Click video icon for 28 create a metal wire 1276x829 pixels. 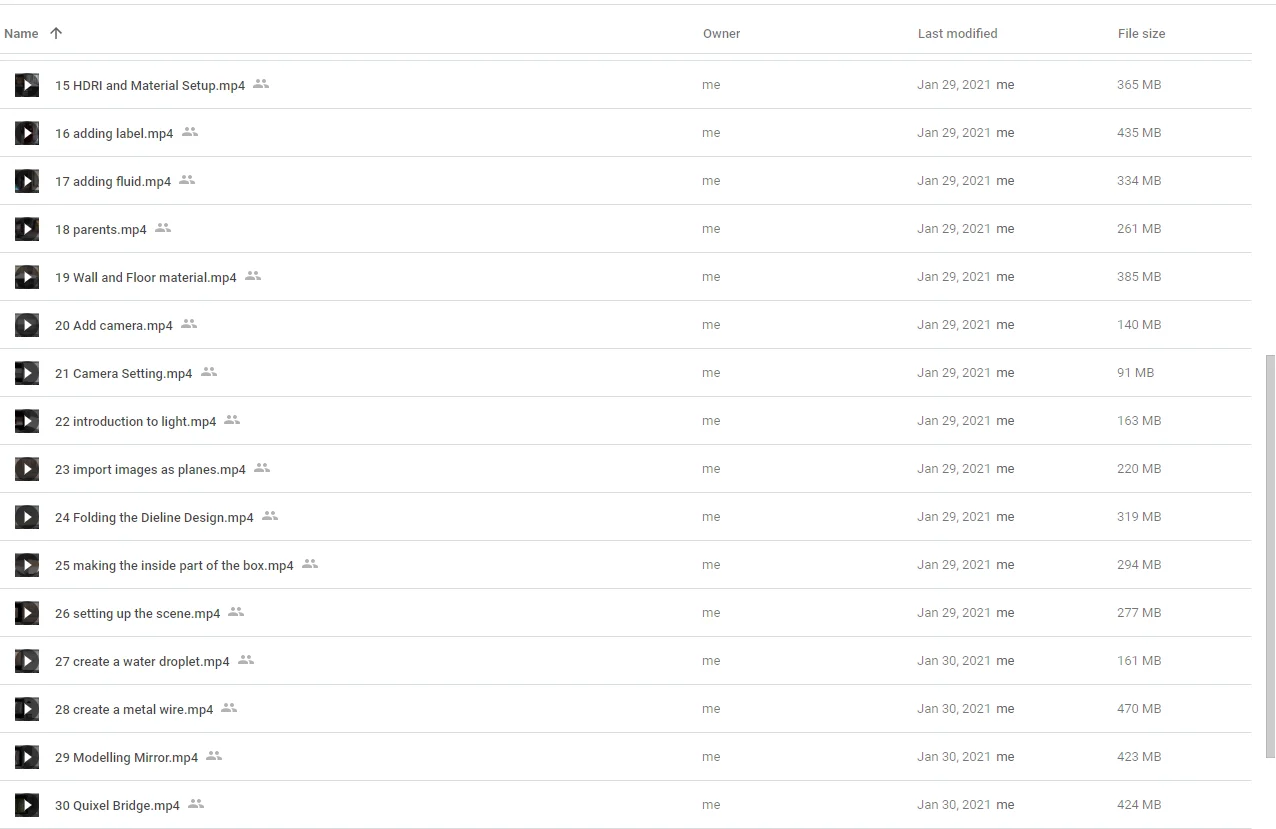click(27, 709)
